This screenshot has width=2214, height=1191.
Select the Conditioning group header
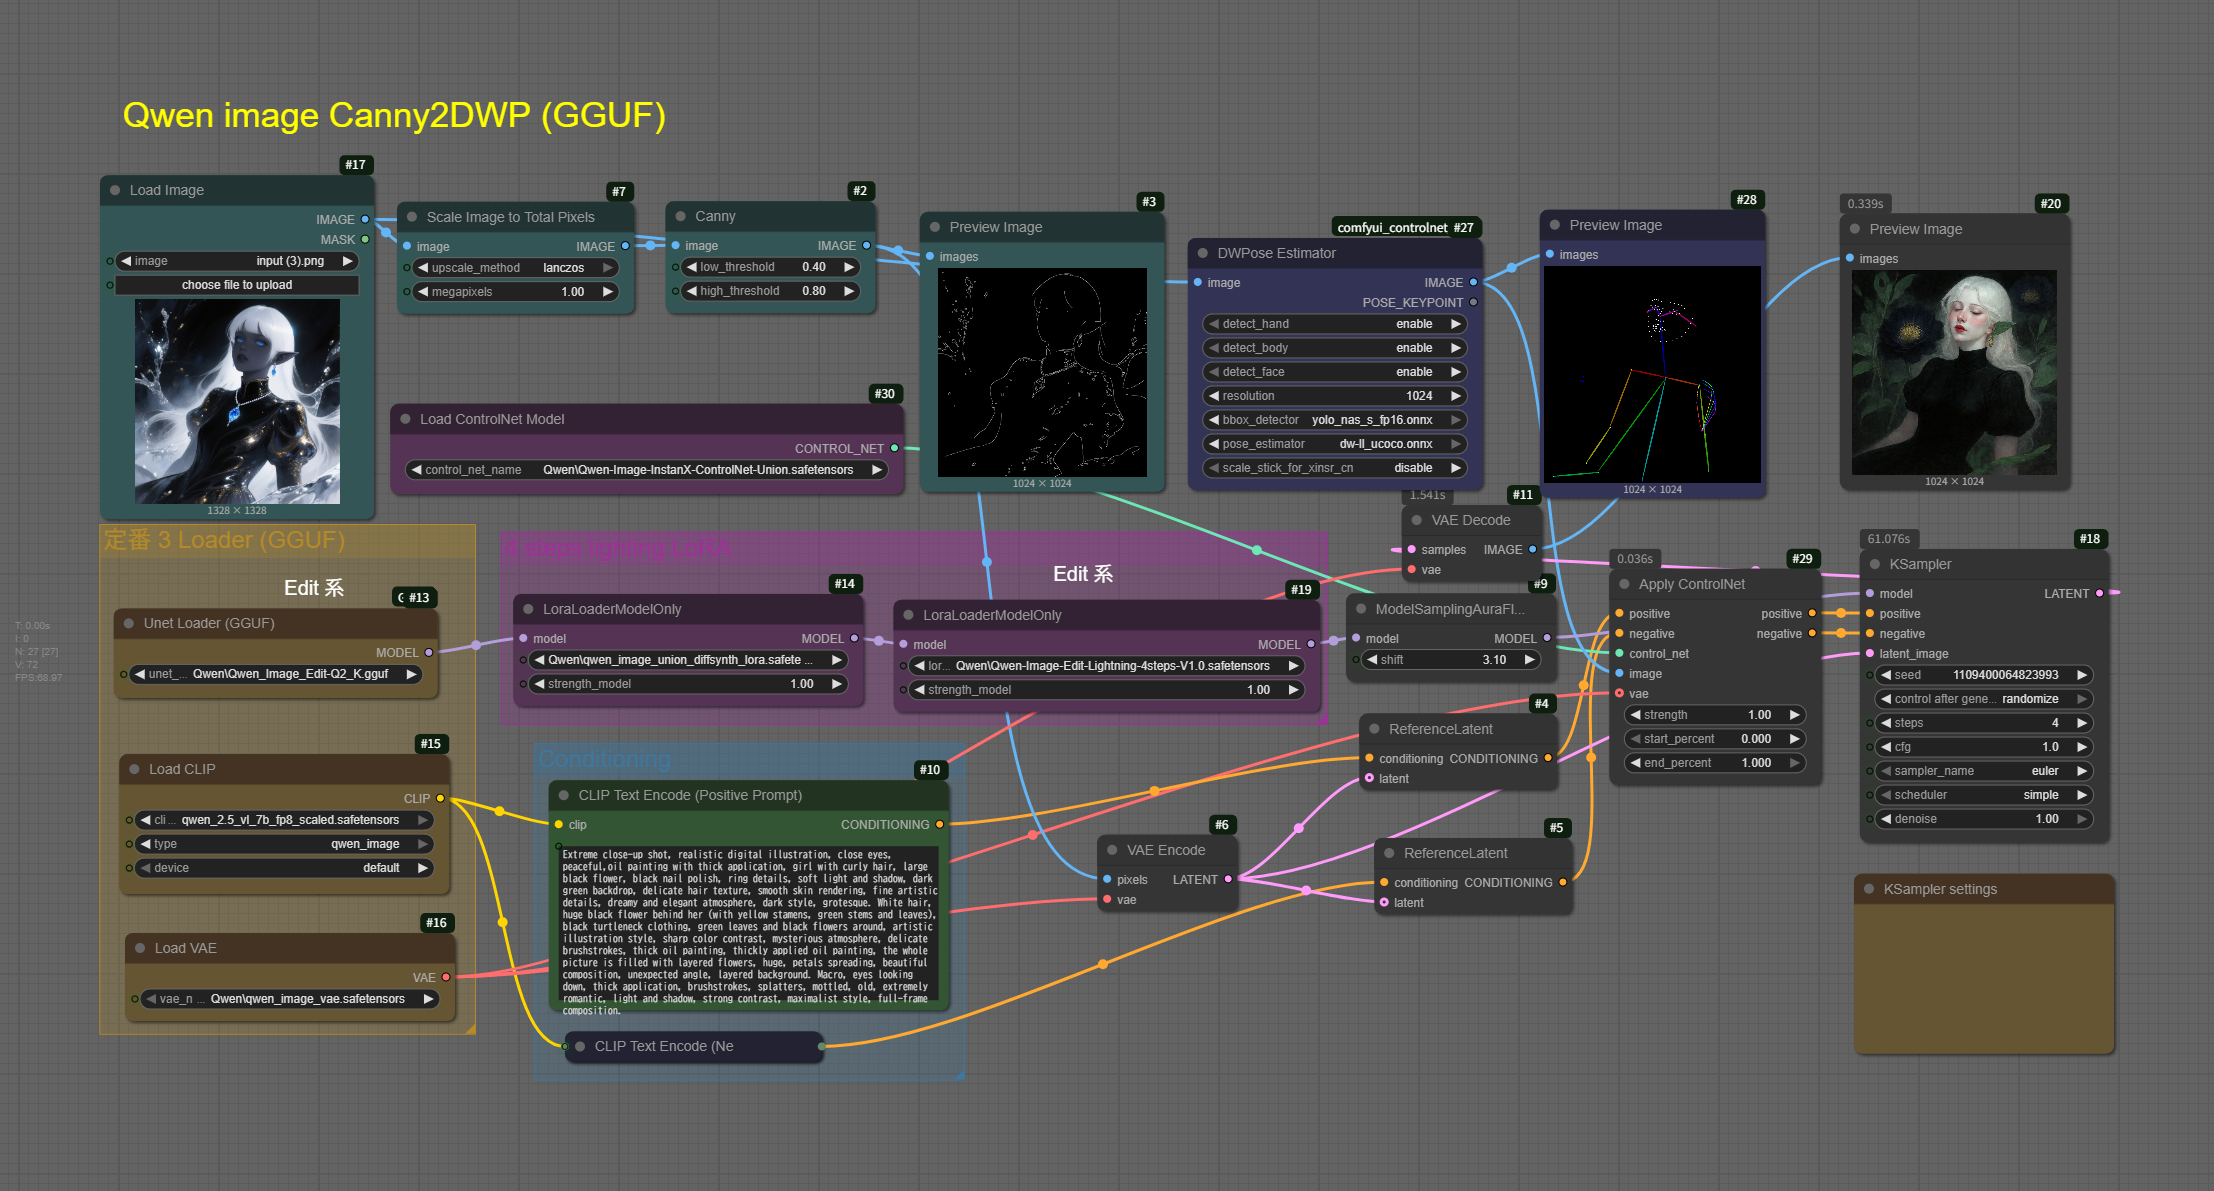[x=604, y=759]
